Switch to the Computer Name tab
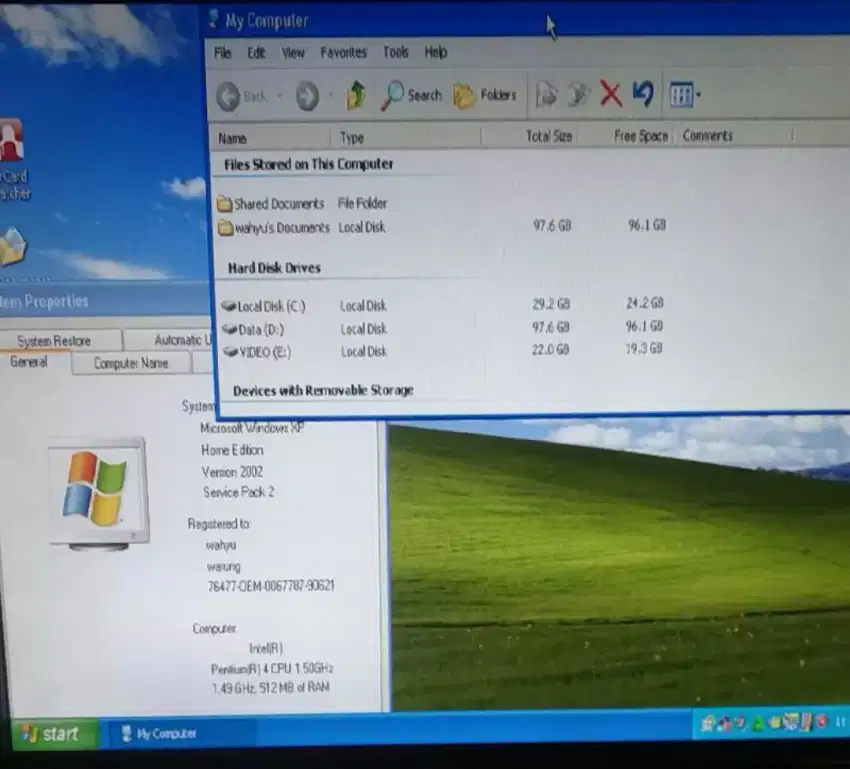Screen dimensions: 850x769 pos(131,363)
